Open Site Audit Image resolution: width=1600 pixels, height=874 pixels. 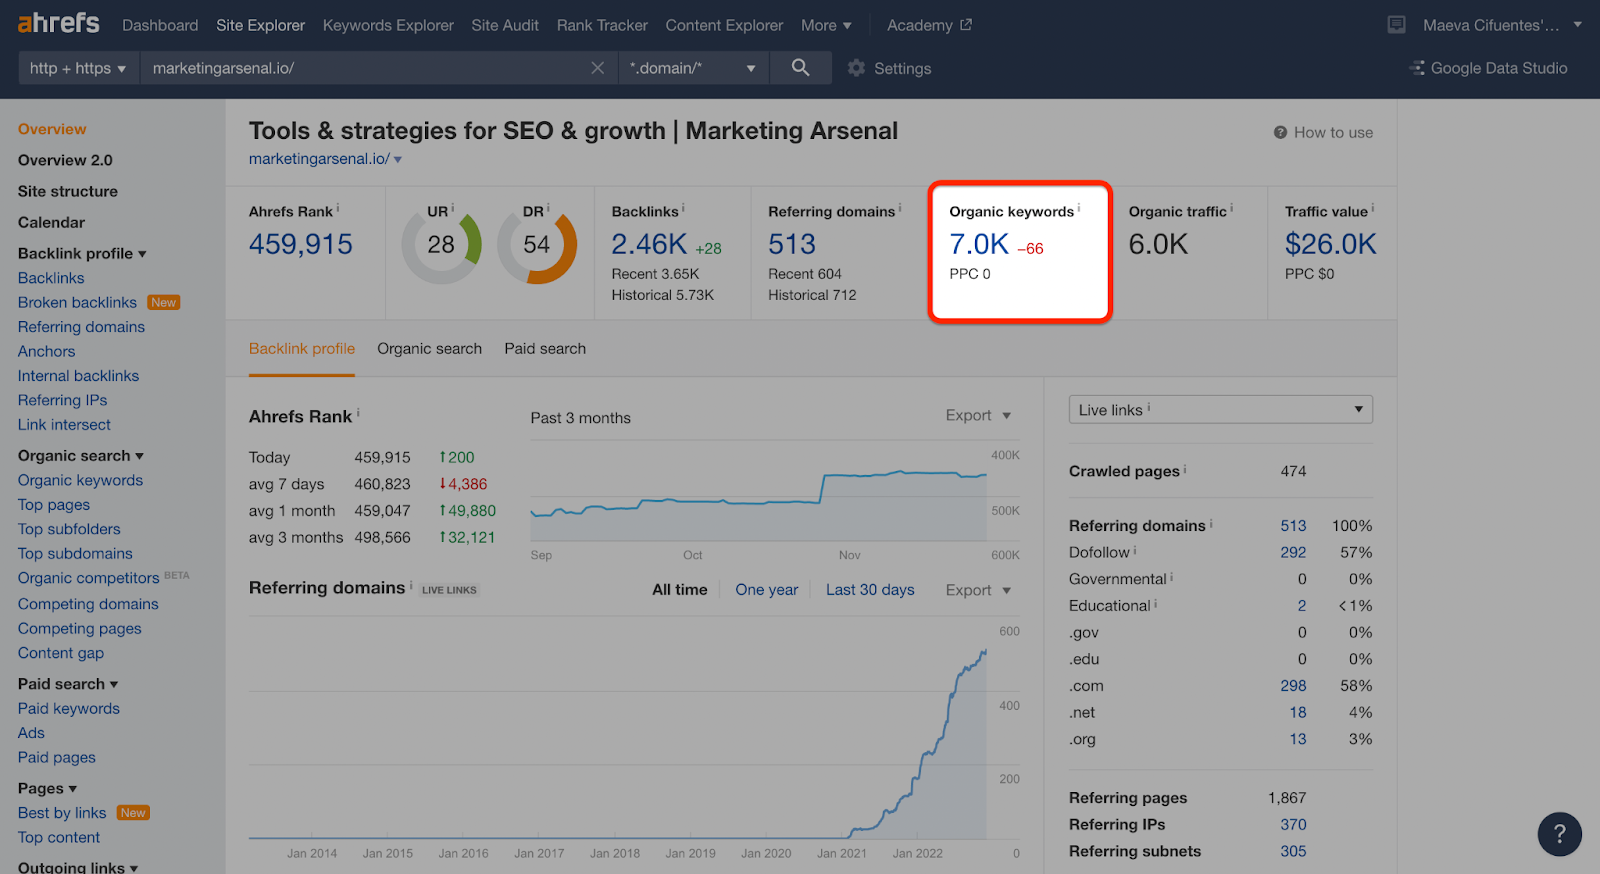coord(505,25)
